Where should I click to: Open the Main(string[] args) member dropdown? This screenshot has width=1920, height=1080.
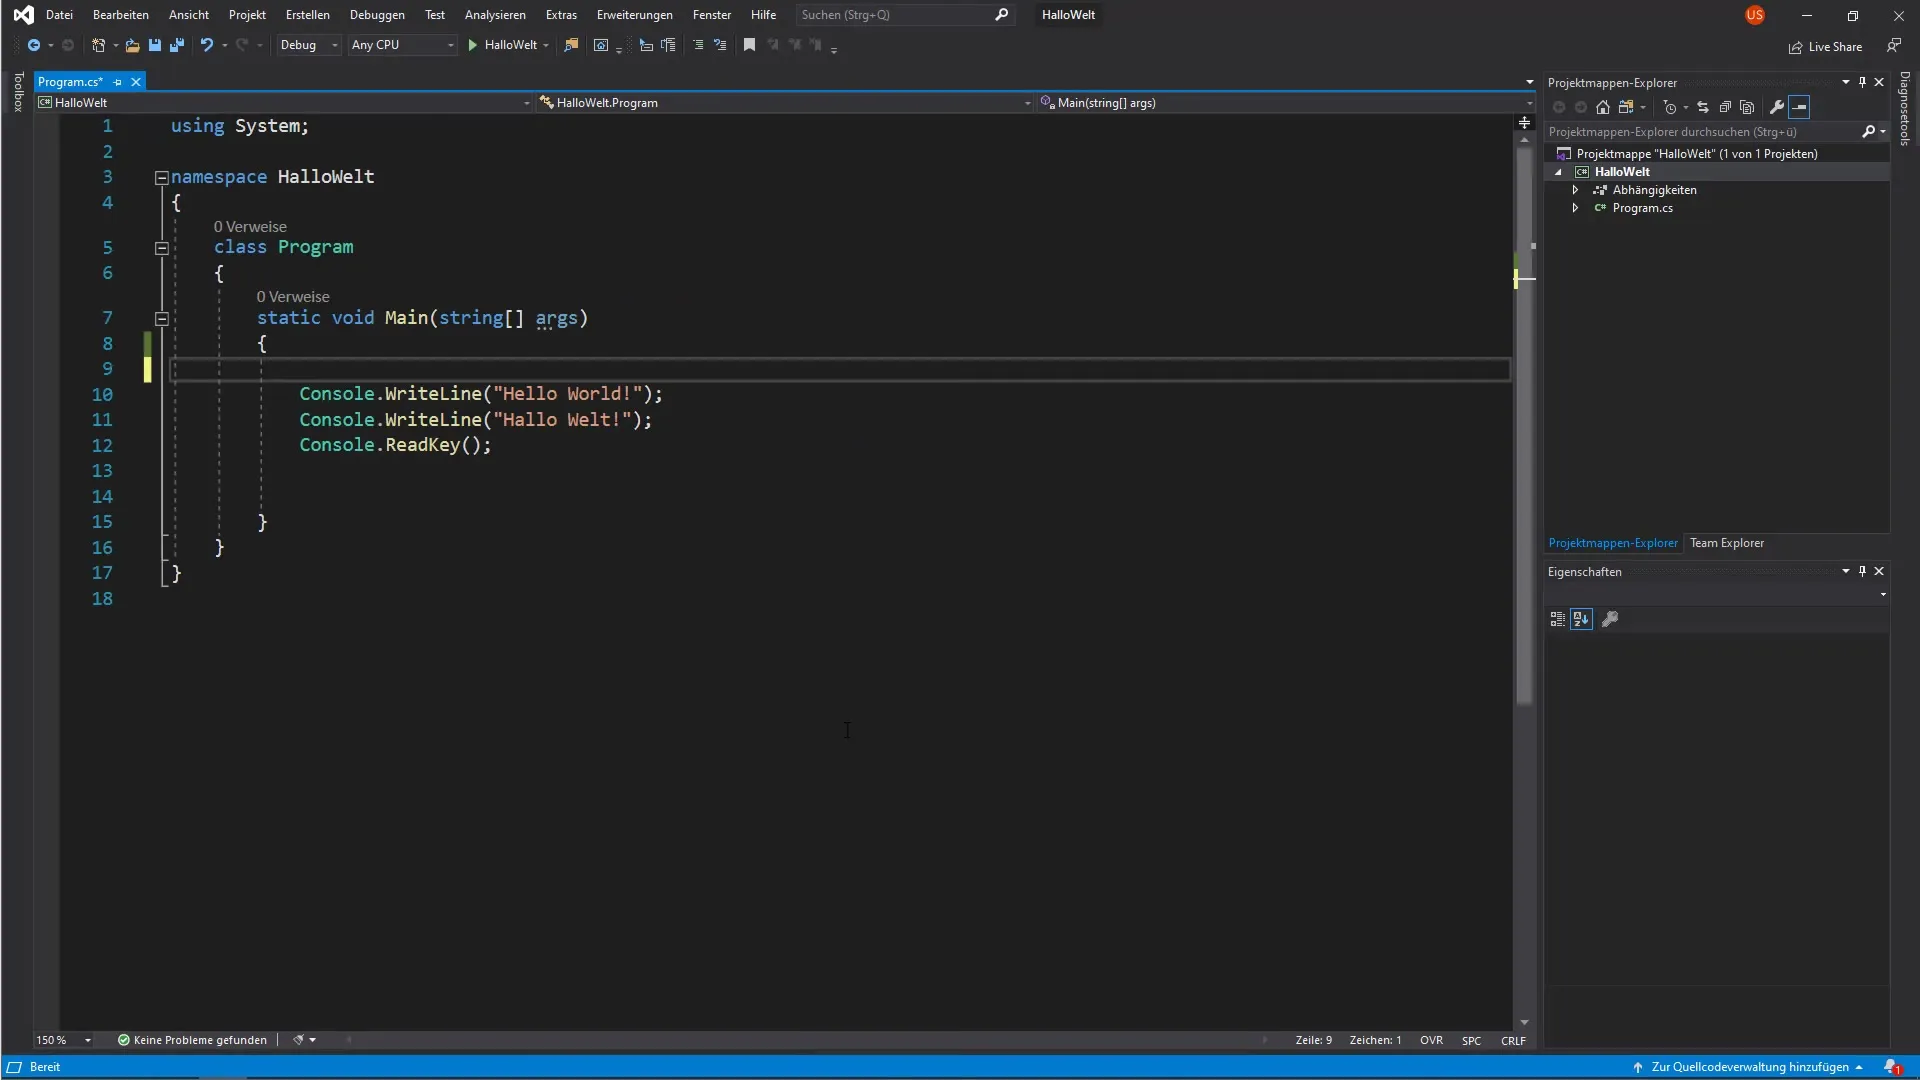coord(1286,102)
